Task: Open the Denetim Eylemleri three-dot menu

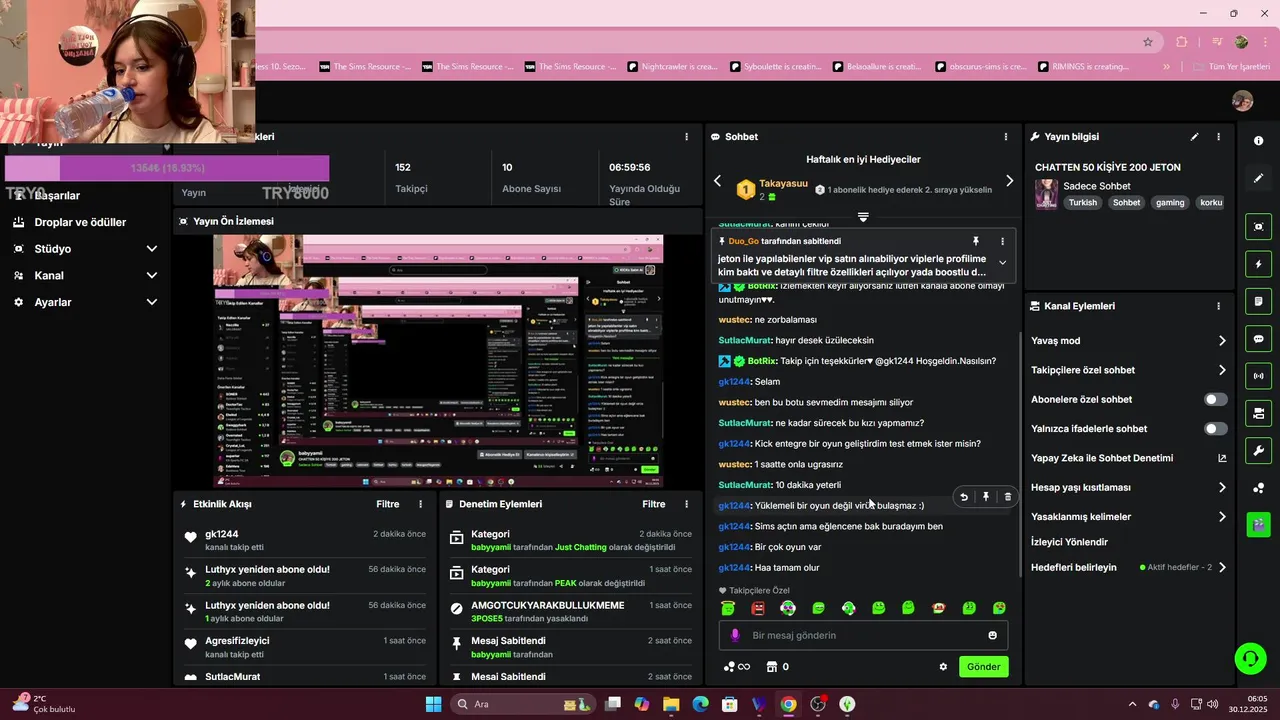Action: [686, 505]
